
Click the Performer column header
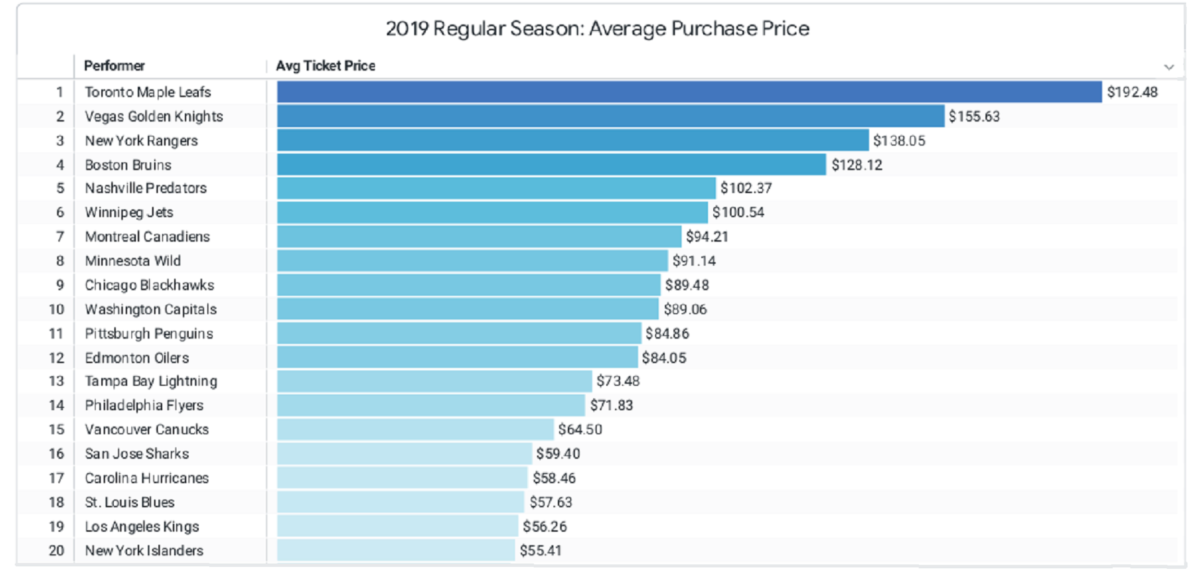point(114,66)
